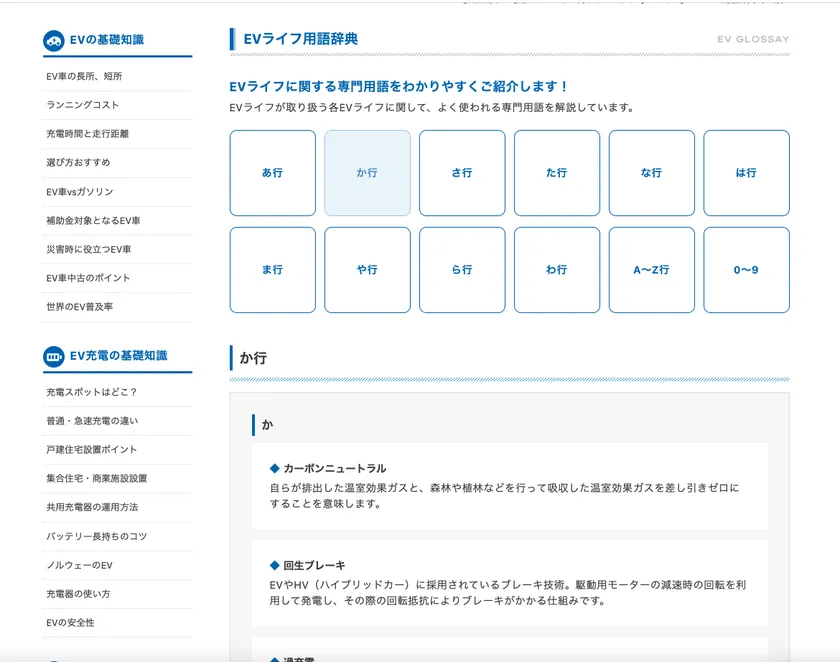This screenshot has height=662, width=840.
Task: Open the 0〜9 glossary section
Action: pos(746,270)
